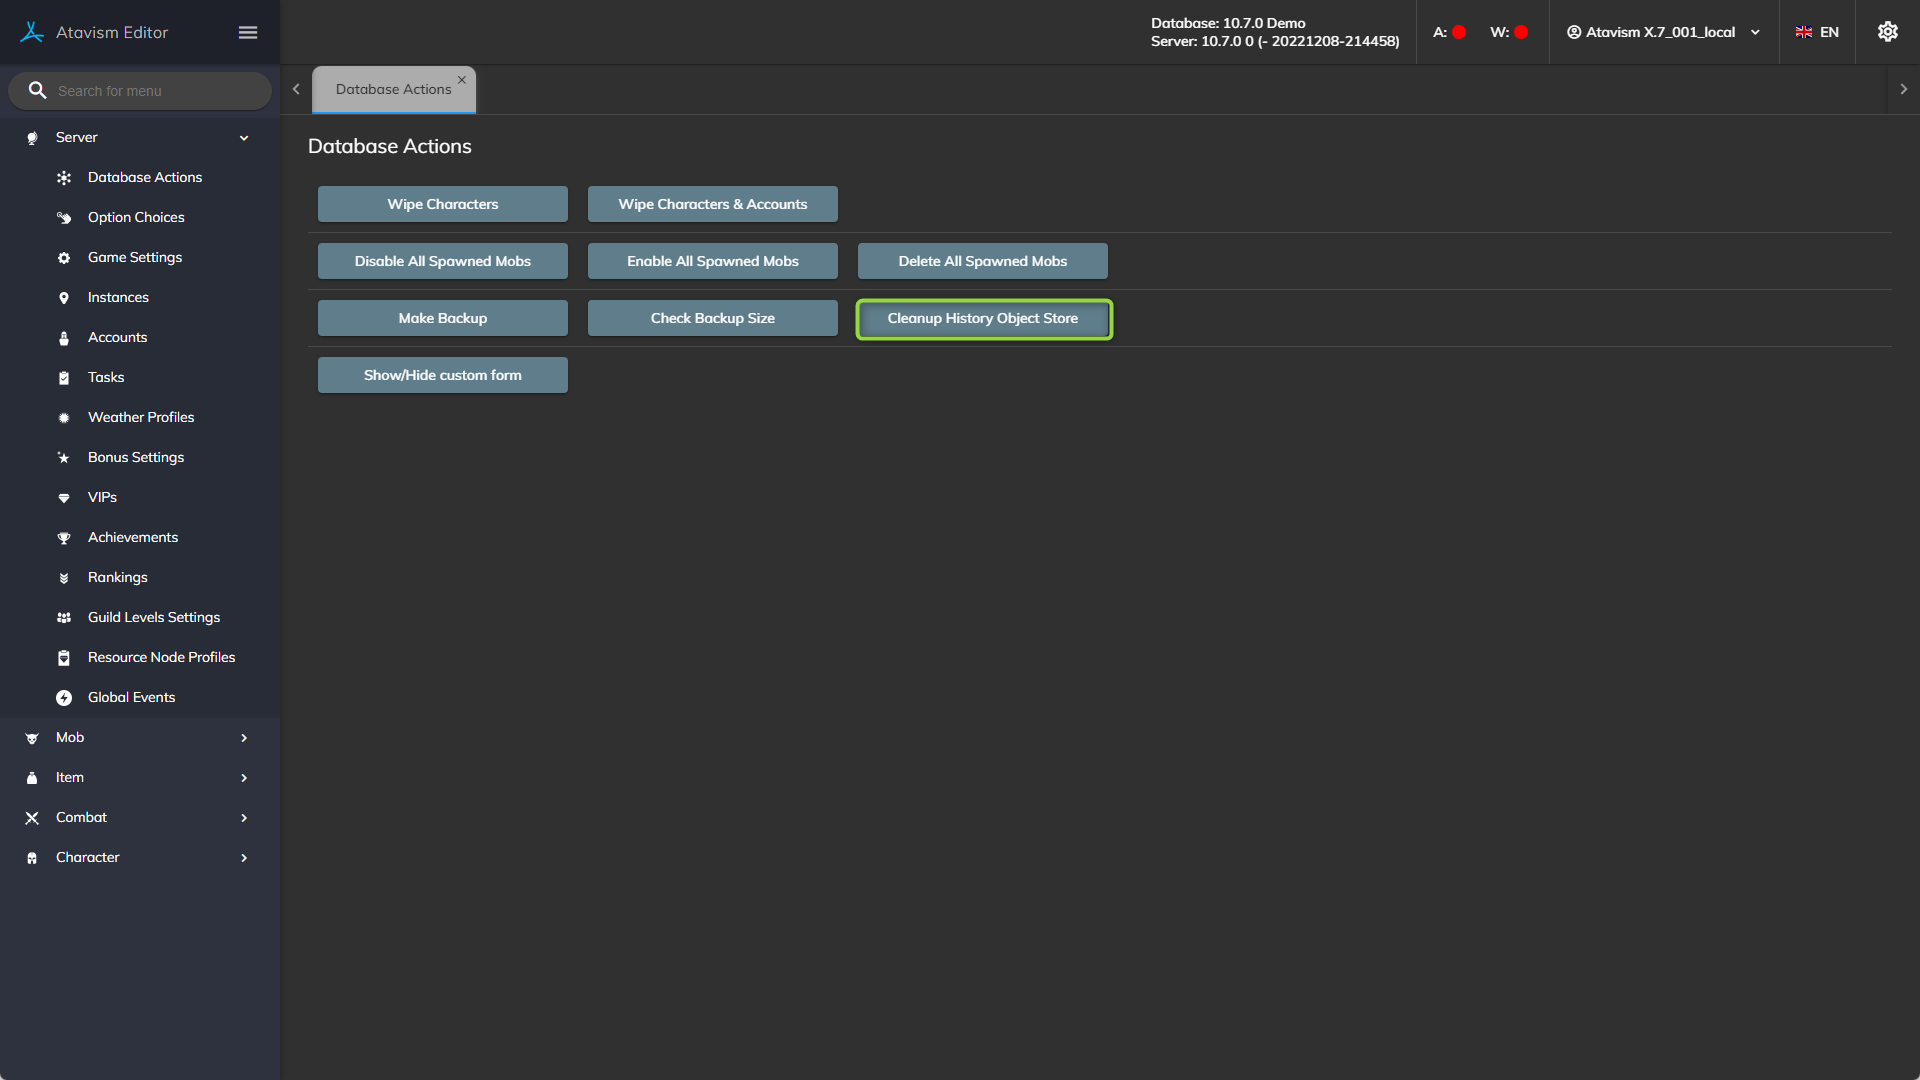Image resolution: width=1920 pixels, height=1080 pixels.
Task: Expand the Mob menu section
Action: [x=244, y=738]
